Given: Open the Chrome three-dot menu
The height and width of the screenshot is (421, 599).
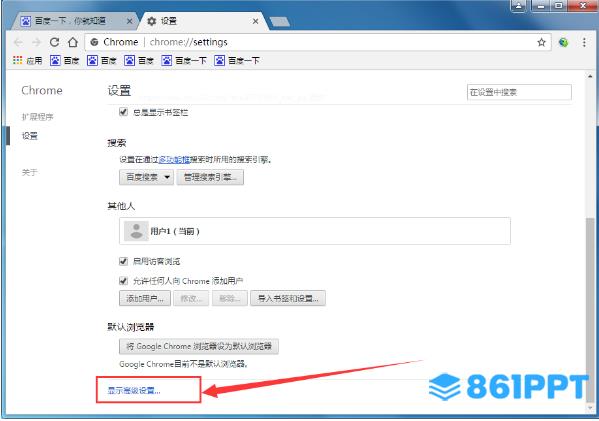Looking at the screenshot, I should (584, 42).
